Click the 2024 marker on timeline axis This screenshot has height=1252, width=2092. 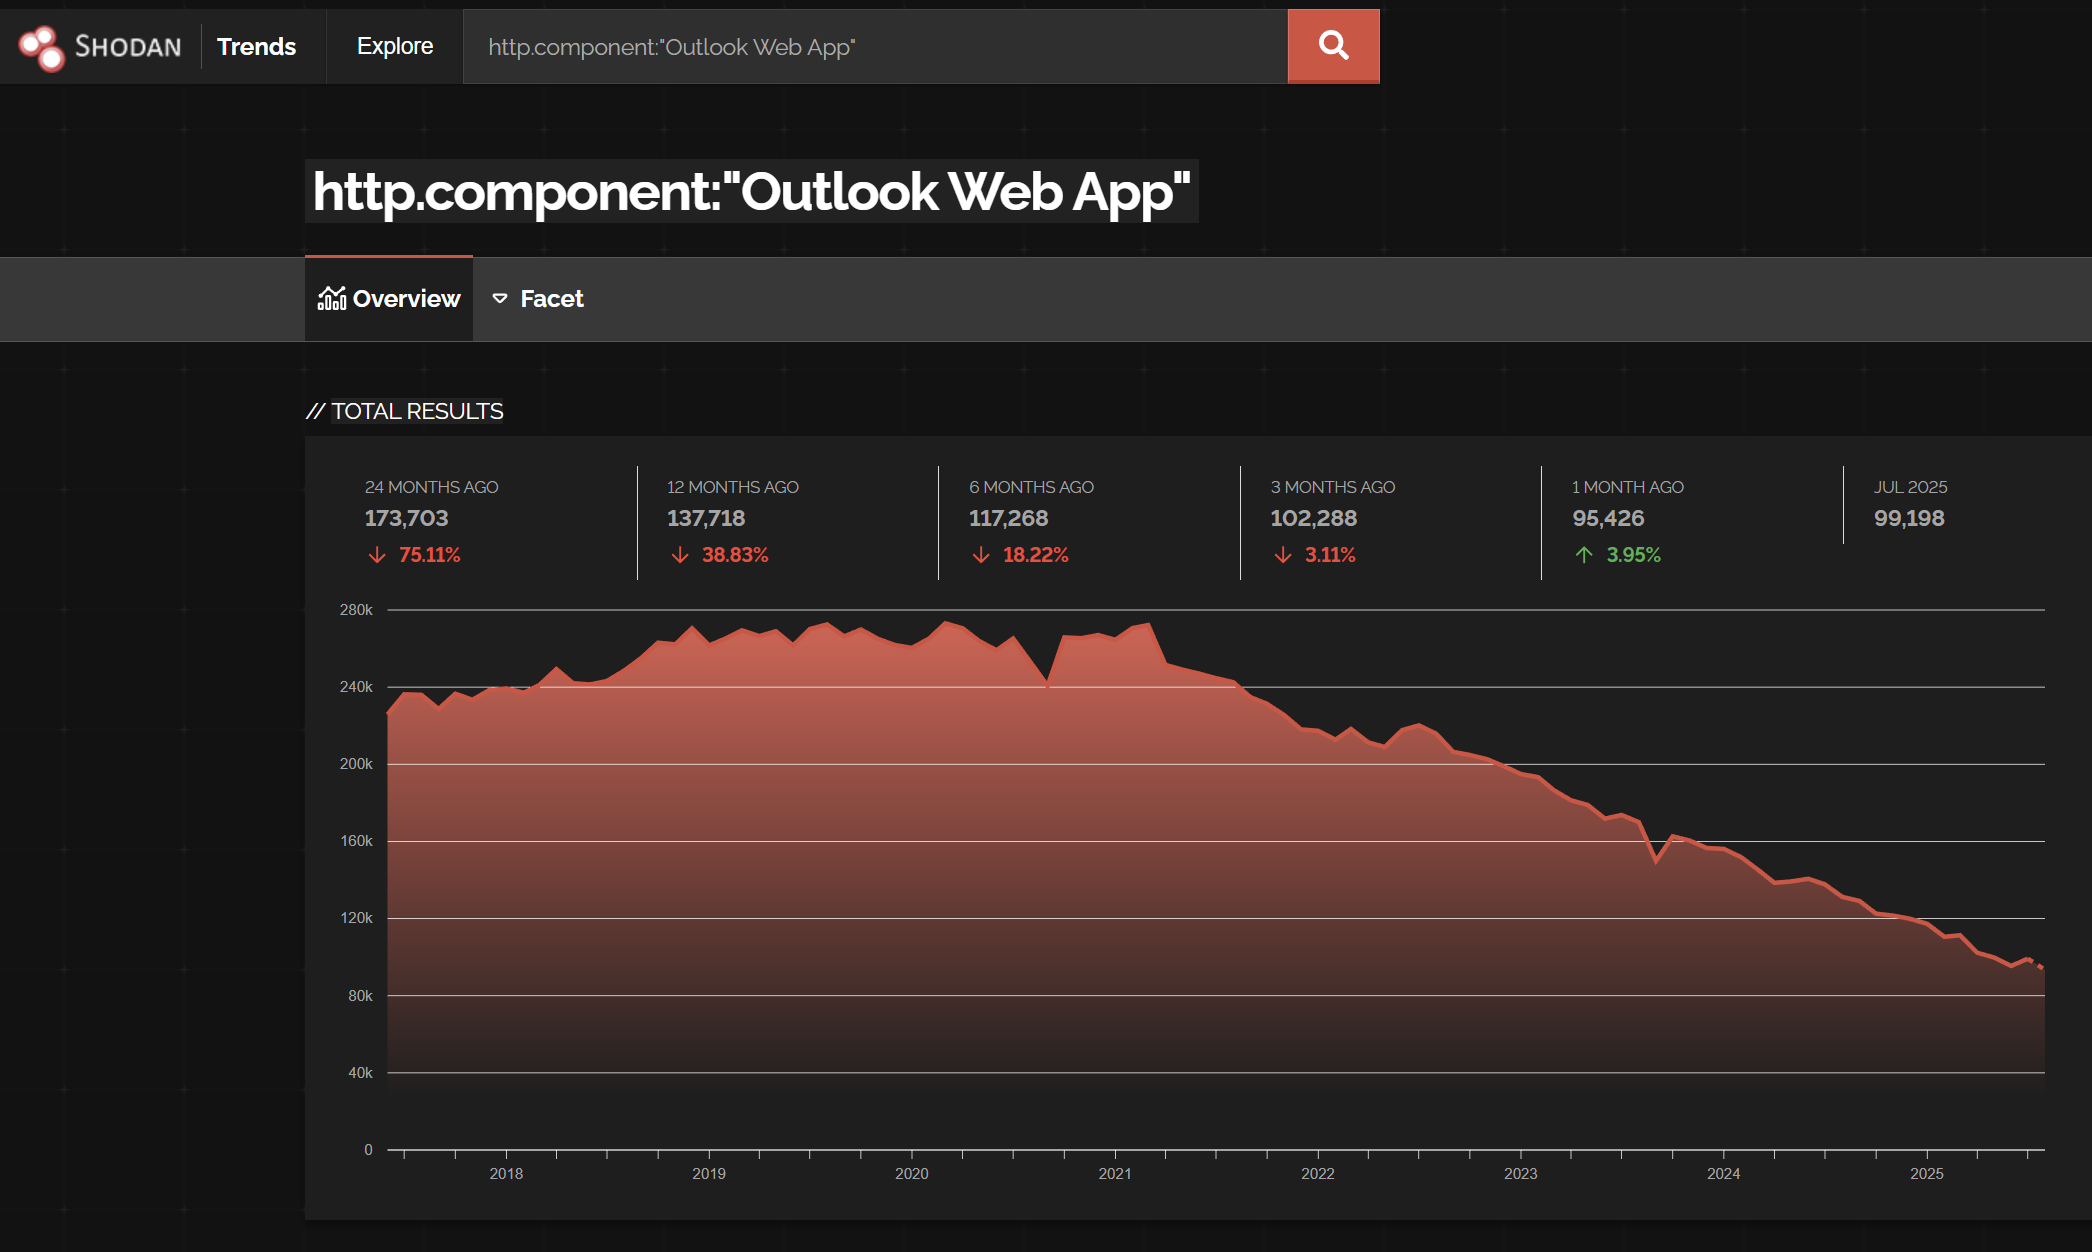[1723, 1173]
